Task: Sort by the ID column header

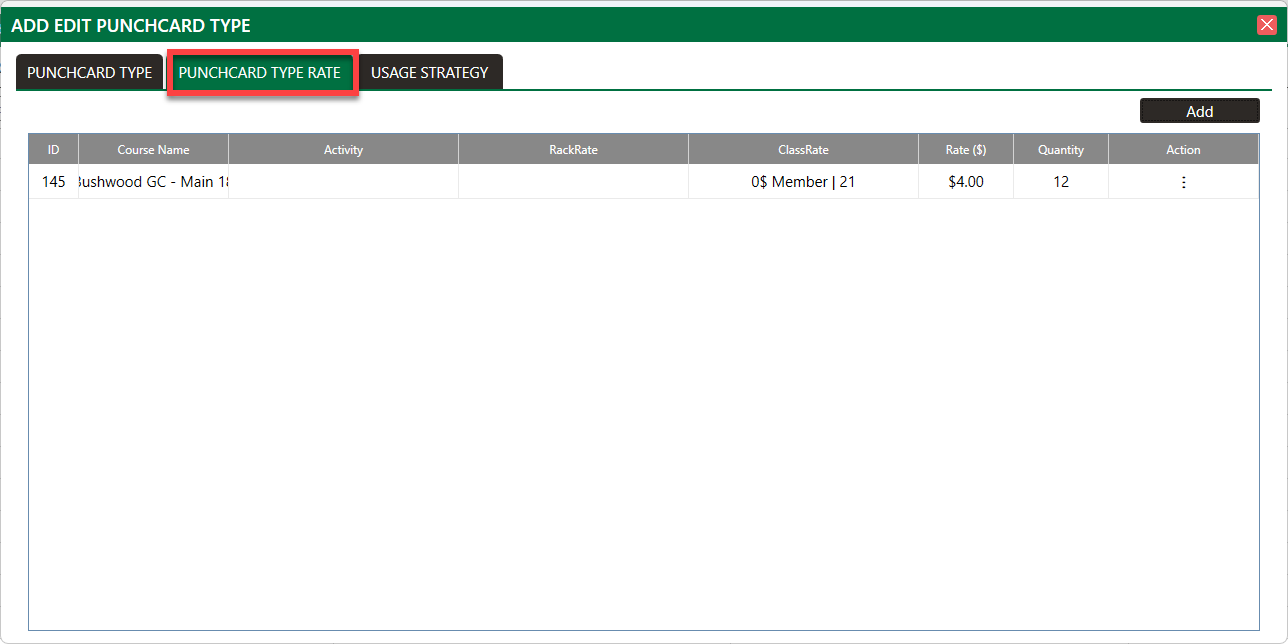Action: pyautogui.click(x=54, y=149)
